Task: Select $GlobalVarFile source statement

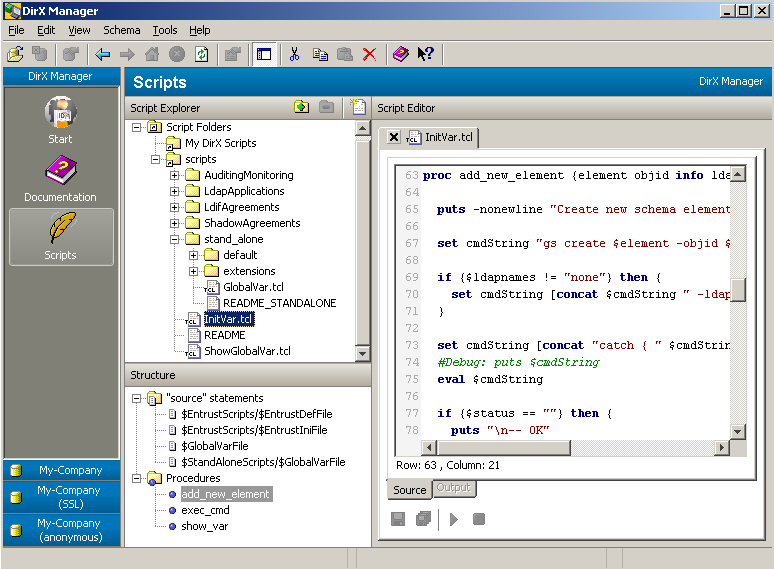Action: pos(215,446)
